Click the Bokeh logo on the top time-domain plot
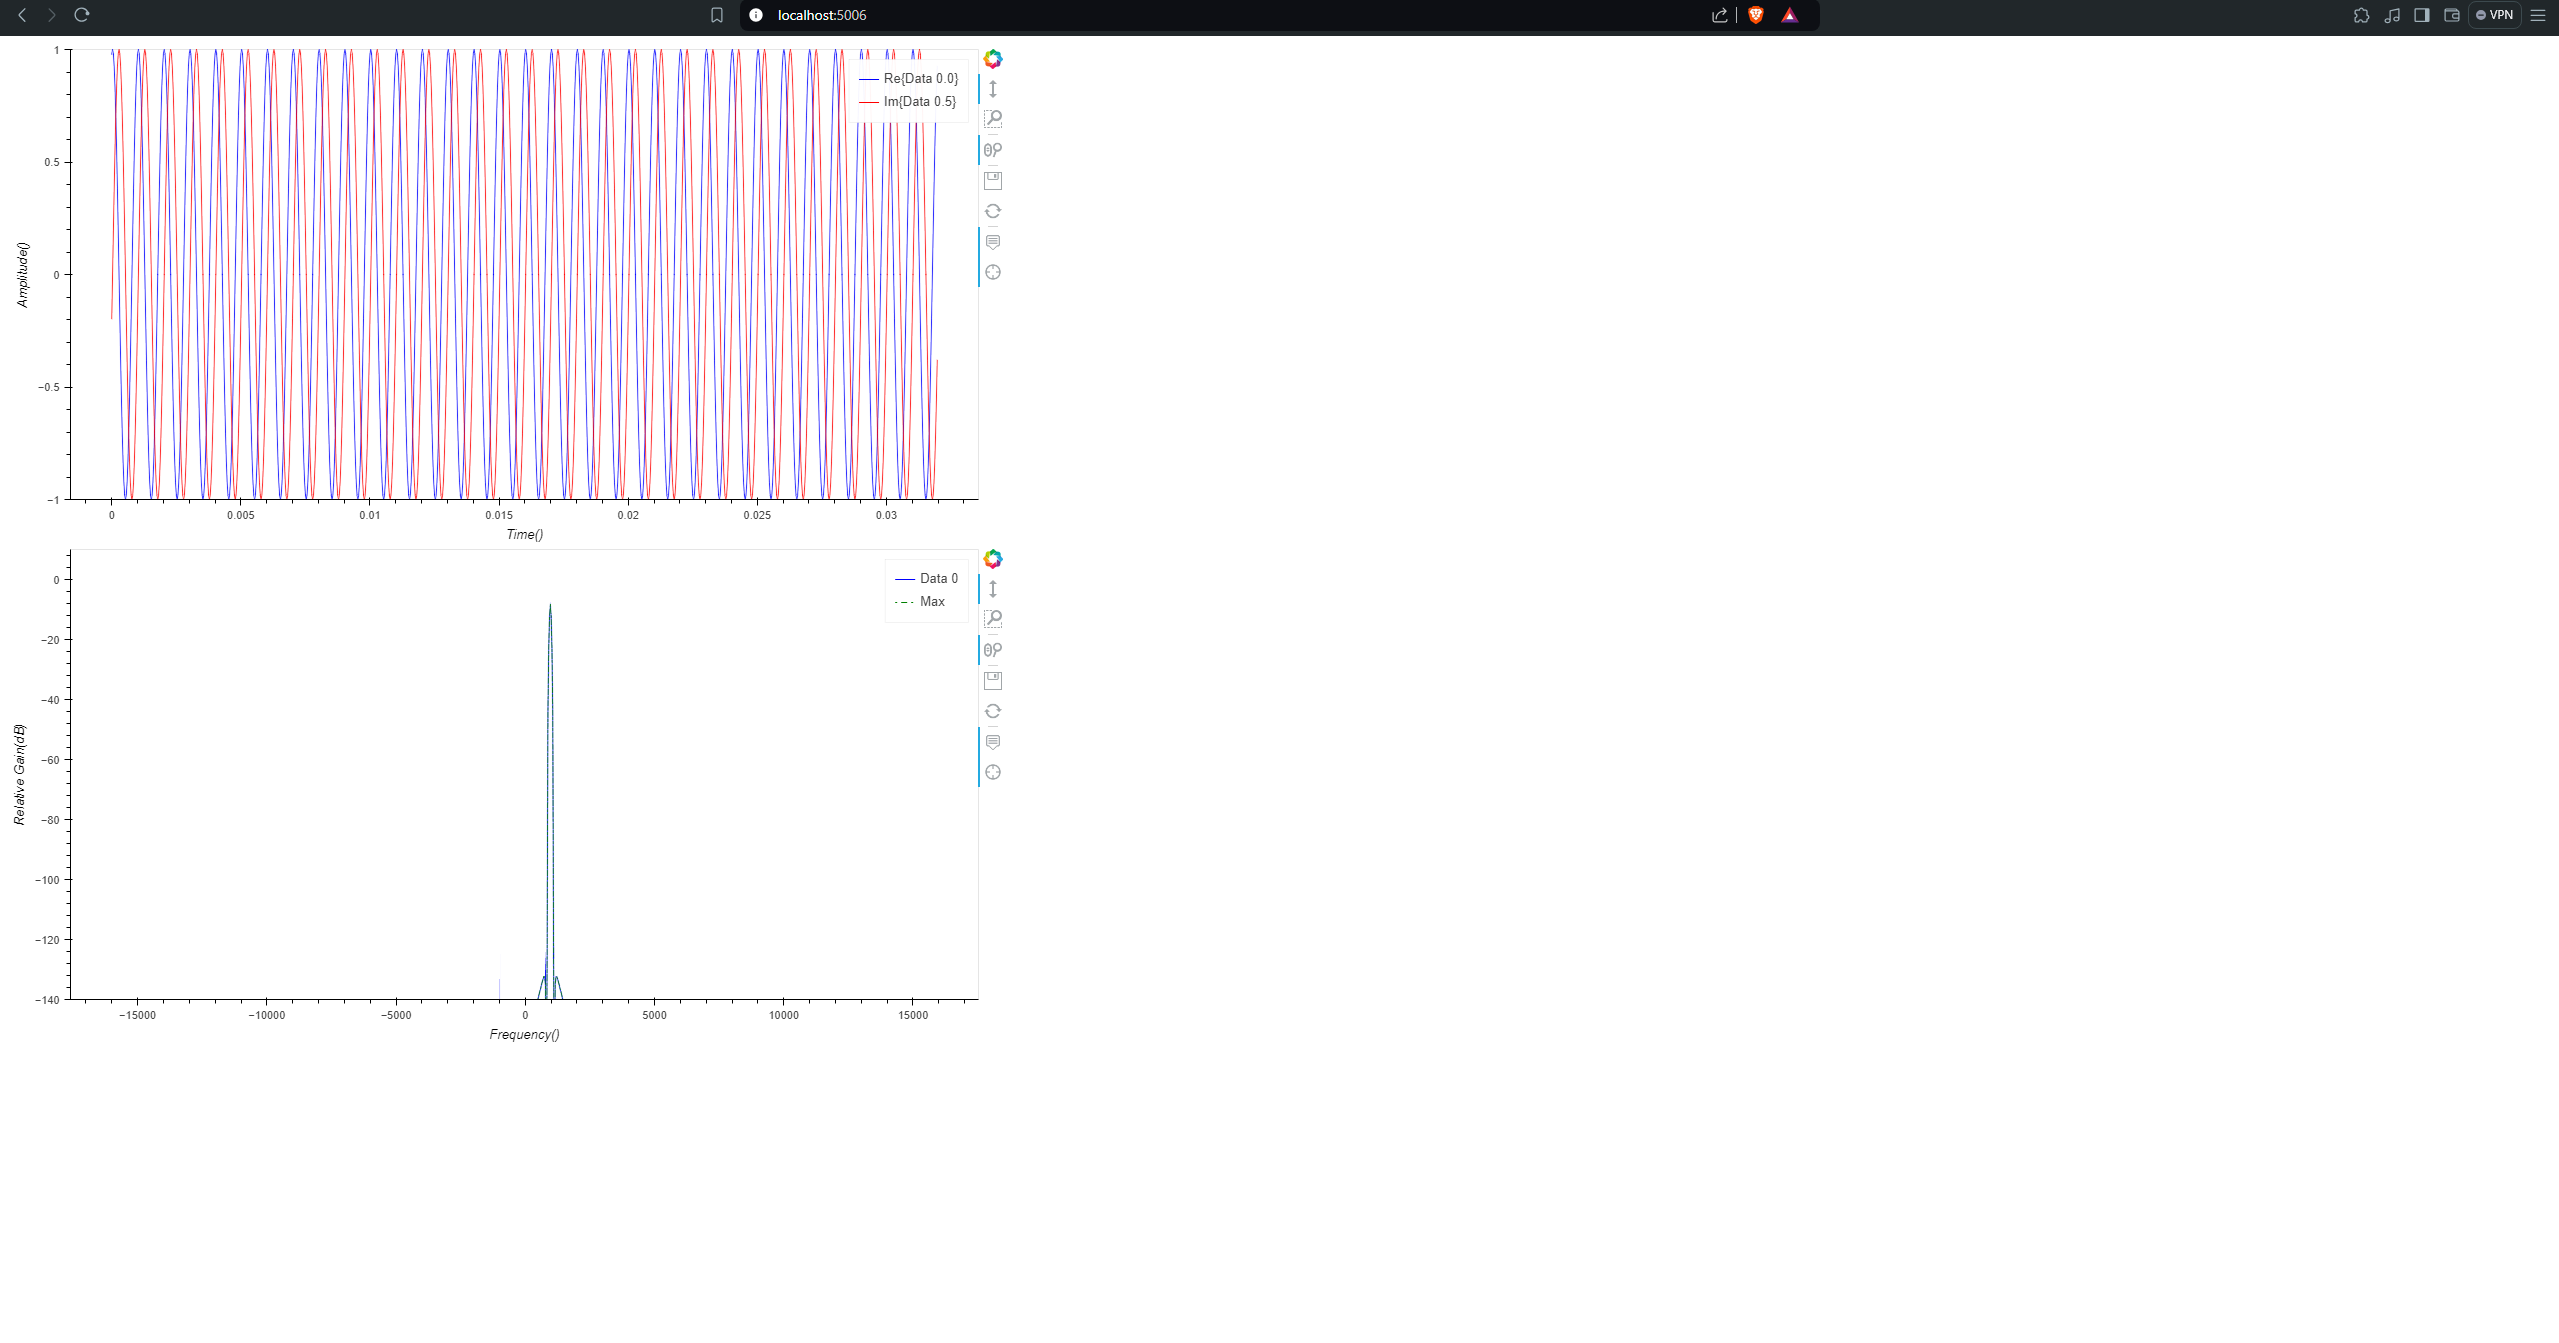Screen dimensions: 2559x1343 992,59
